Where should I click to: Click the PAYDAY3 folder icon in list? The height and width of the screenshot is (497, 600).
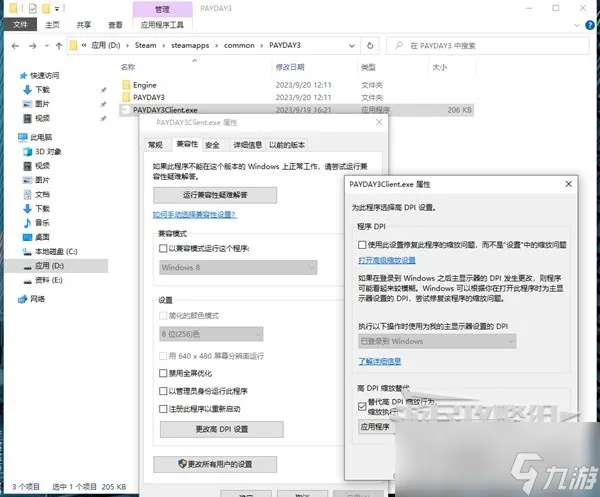click(126, 97)
